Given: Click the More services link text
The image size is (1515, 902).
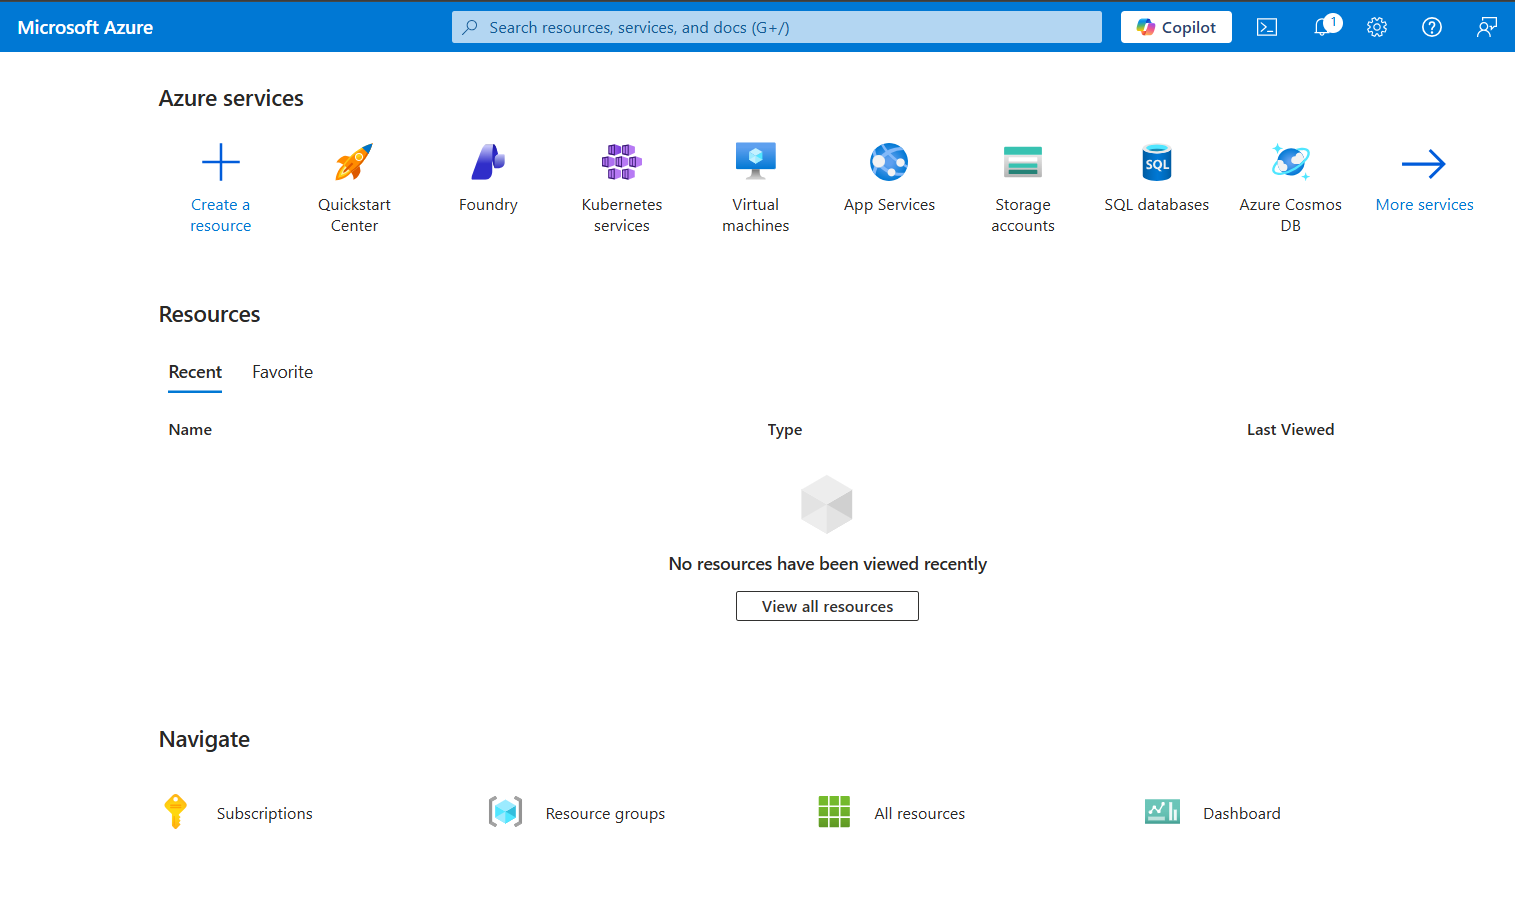Looking at the screenshot, I should point(1424,204).
